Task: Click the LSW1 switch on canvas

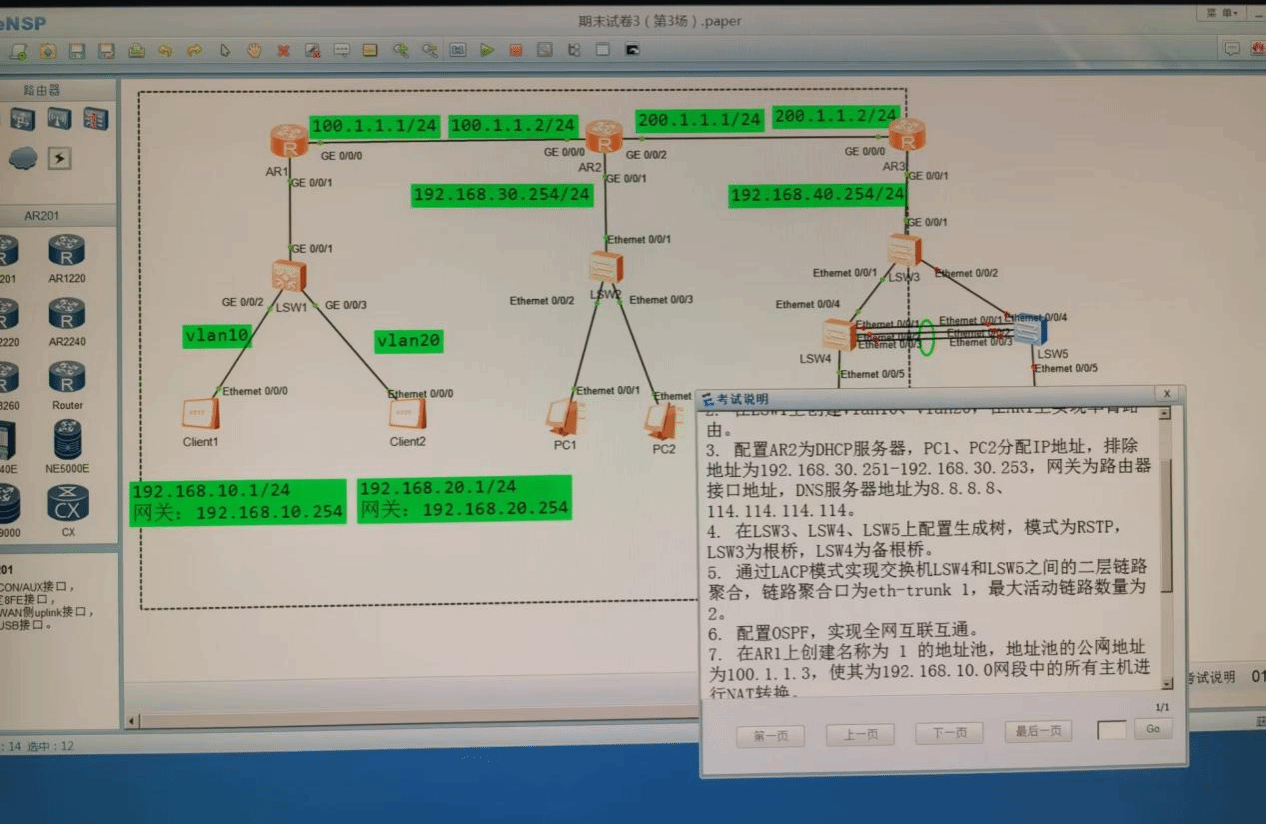Action: pyautogui.click(x=289, y=275)
